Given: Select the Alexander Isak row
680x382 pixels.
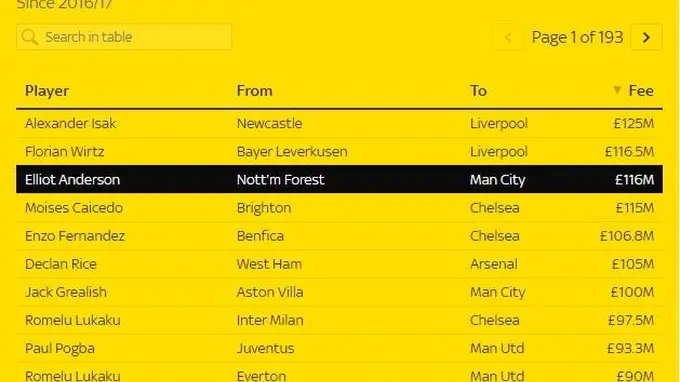Looking at the screenshot, I should point(339,124).
